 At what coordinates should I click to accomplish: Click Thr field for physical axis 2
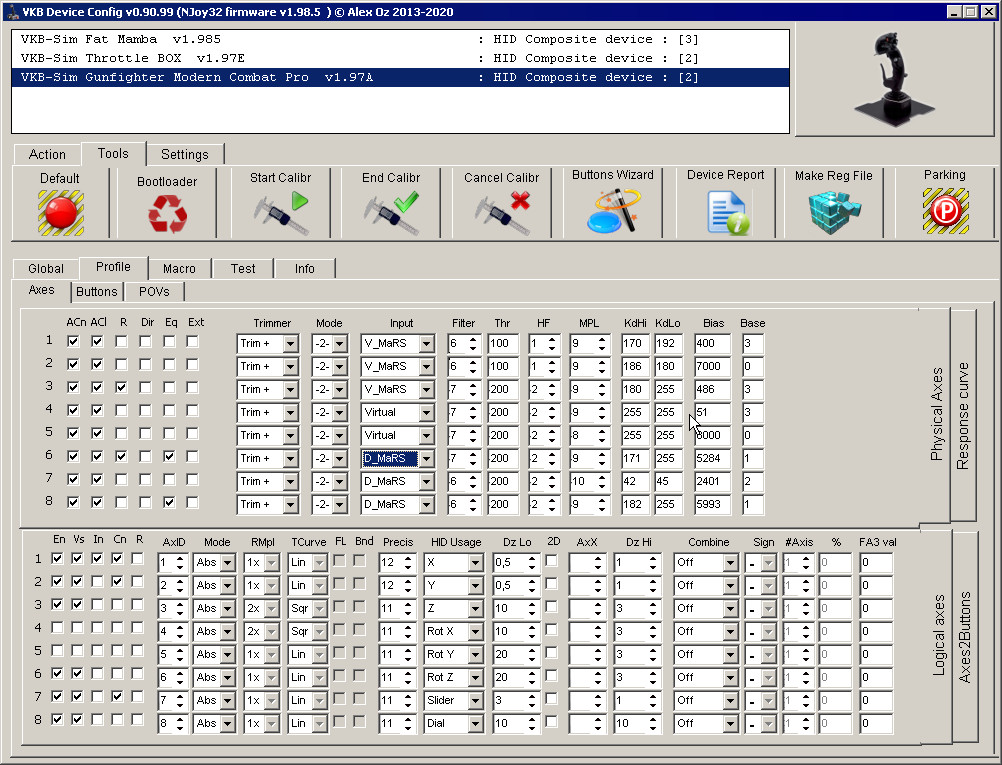click(504, 367)
